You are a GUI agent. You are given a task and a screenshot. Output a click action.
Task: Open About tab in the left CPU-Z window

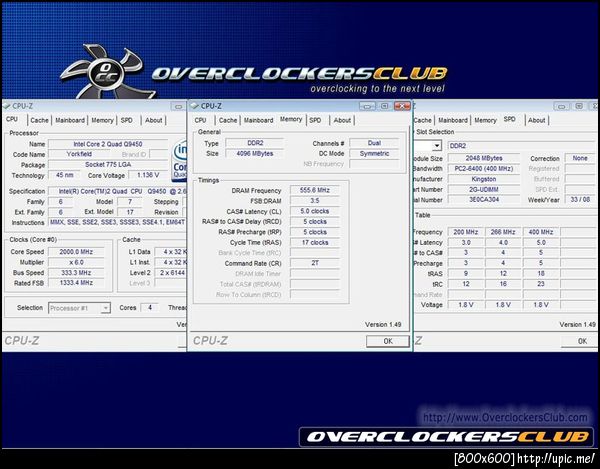(x=153, y=120)
